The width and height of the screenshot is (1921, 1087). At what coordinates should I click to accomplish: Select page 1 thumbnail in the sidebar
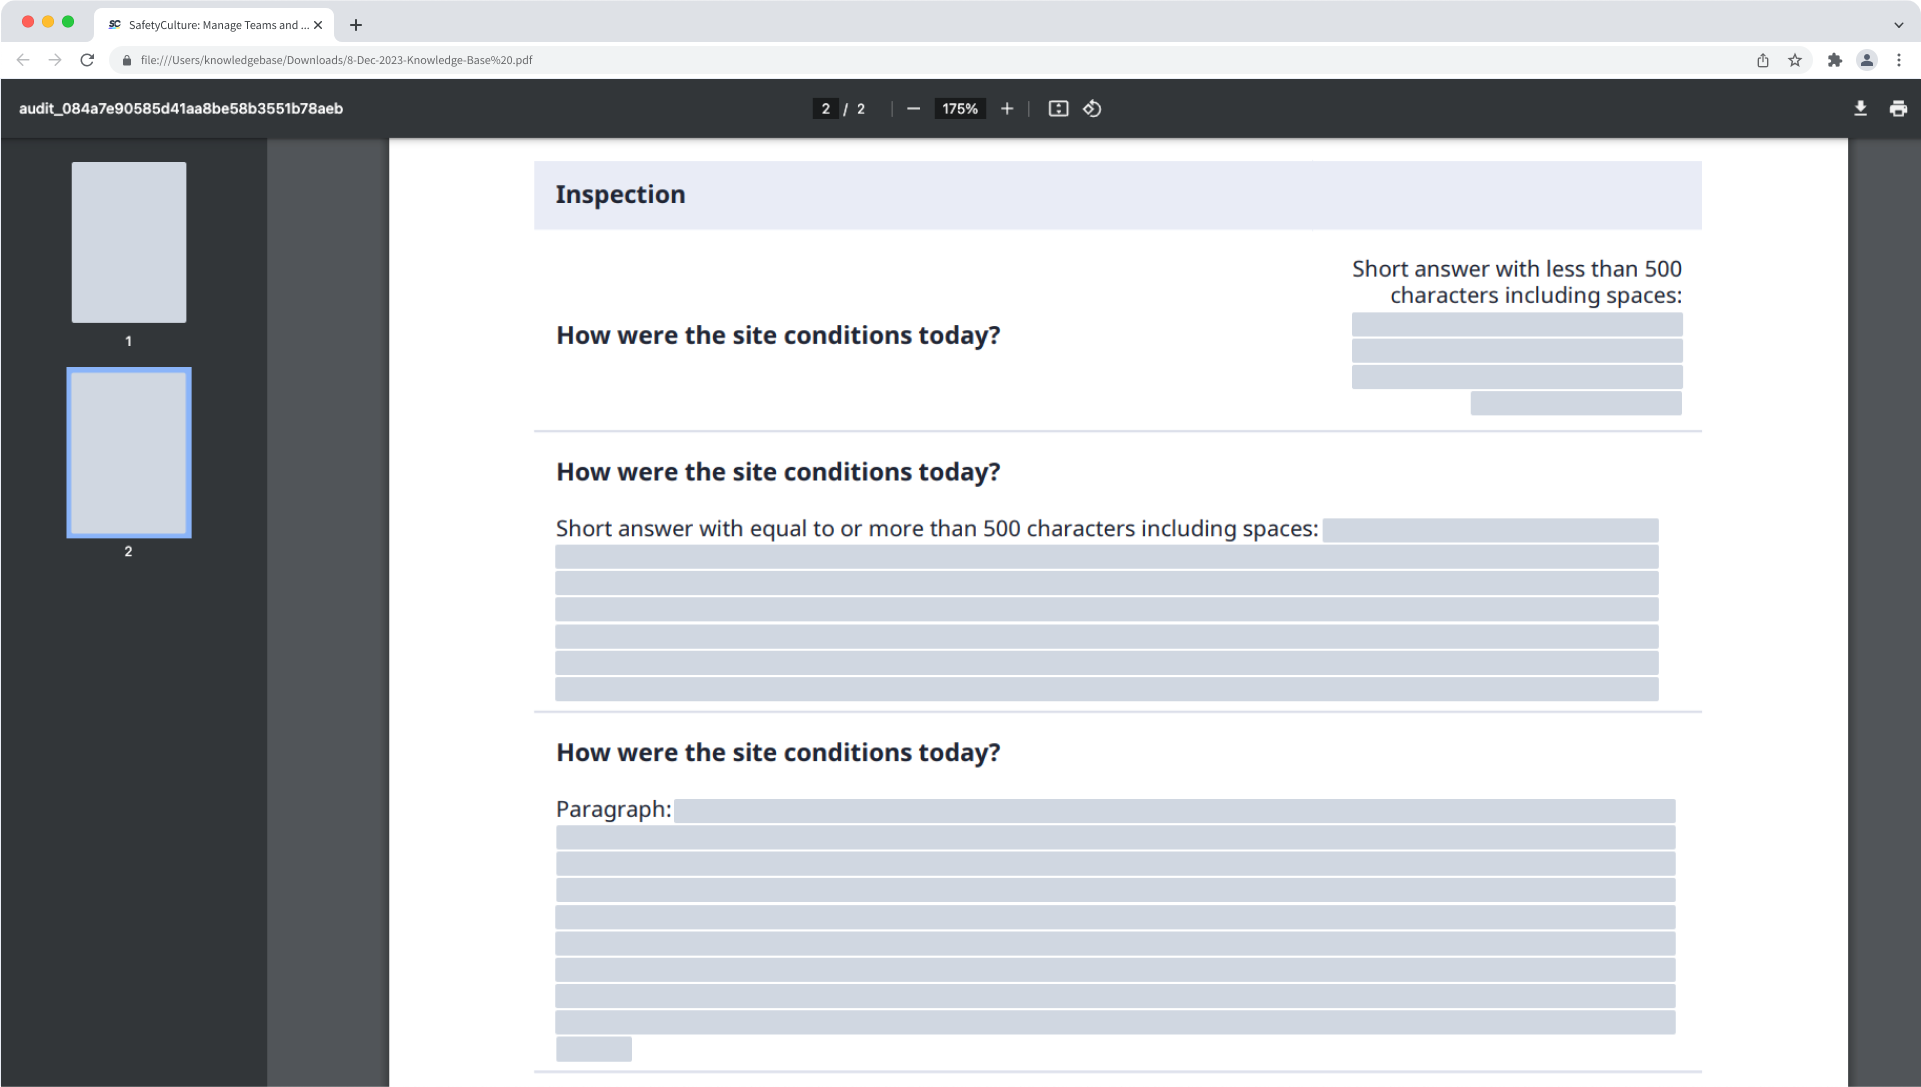128,242
